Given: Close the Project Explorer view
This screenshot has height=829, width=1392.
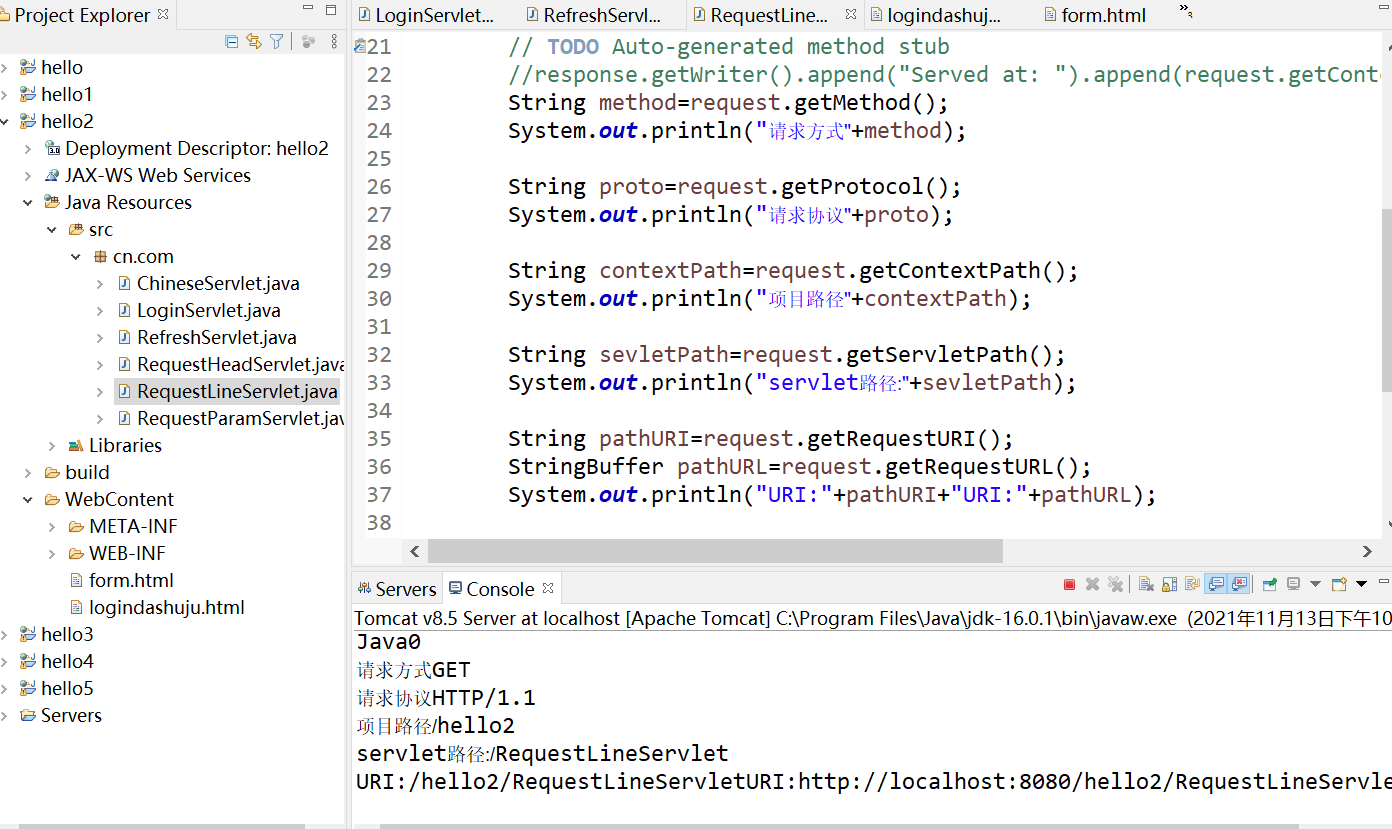Looking at the screenshot, I should tap(164, 15).
